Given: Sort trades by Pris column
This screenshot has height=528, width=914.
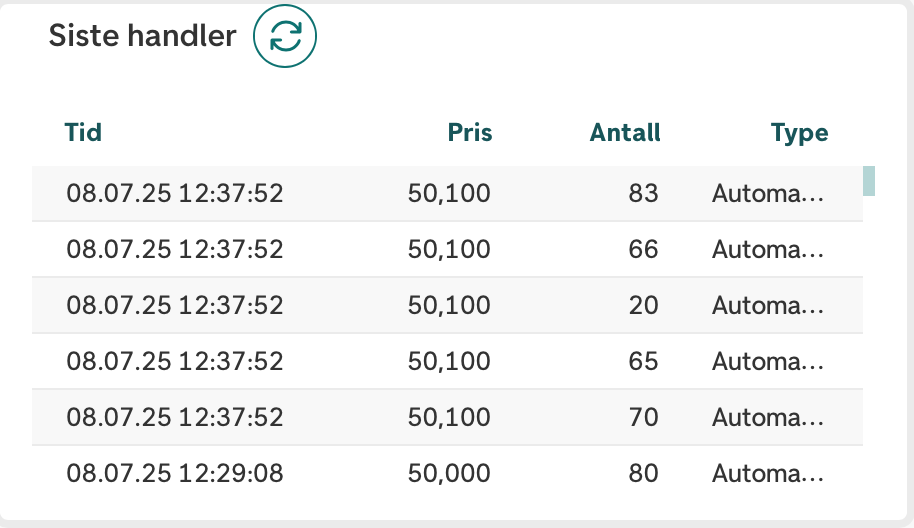Looking at the screenshot, I should click(470, 132).
